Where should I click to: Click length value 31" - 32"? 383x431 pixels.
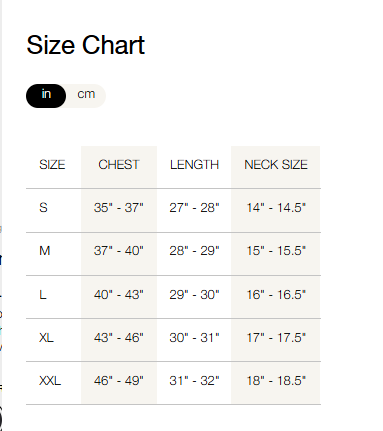click(194, 381)
